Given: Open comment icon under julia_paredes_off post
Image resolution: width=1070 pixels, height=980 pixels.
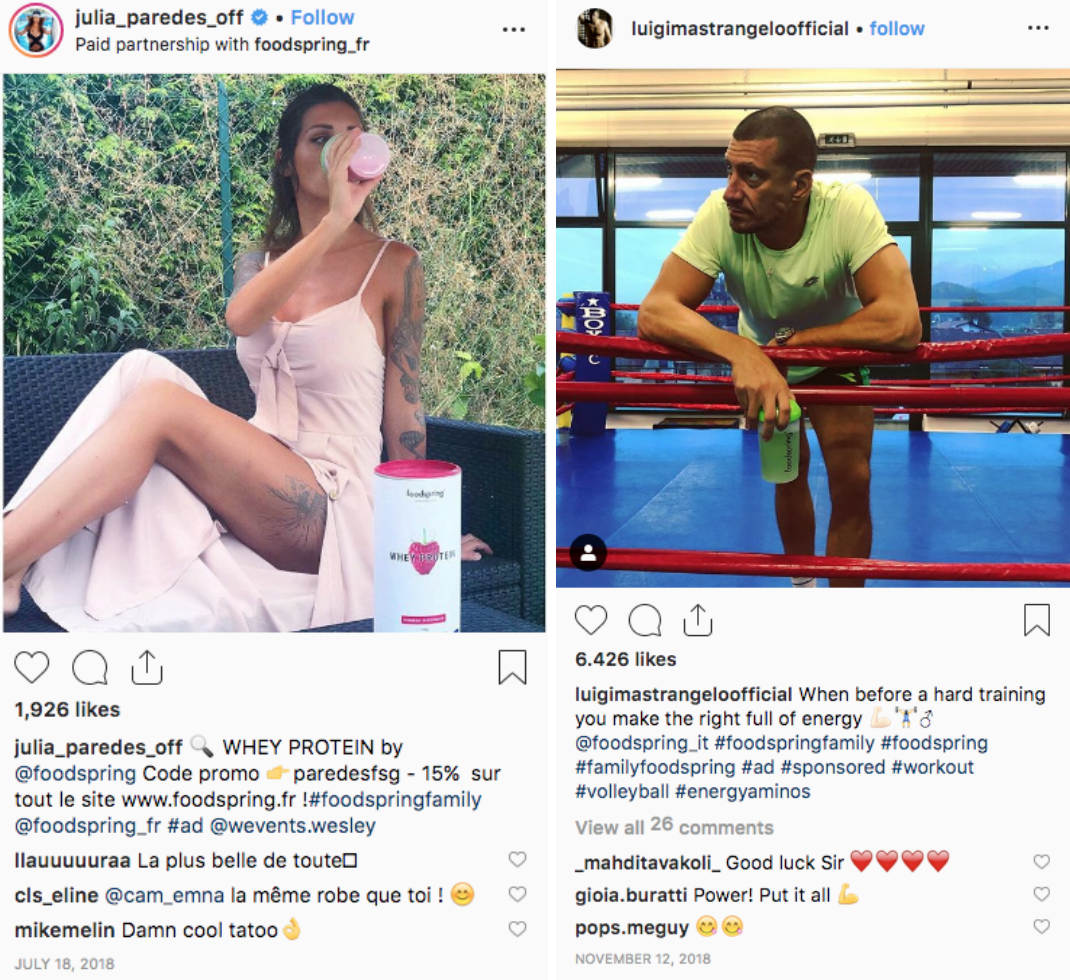Looking at the screenshot, I should click(90, 667).
